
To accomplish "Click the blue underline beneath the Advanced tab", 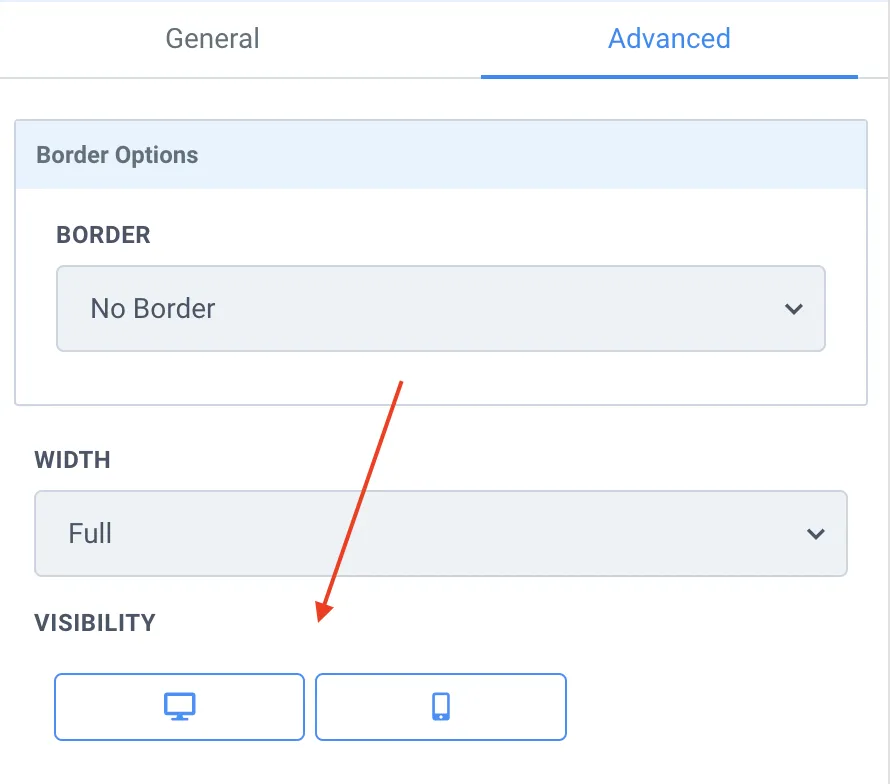I will point(669,76).
